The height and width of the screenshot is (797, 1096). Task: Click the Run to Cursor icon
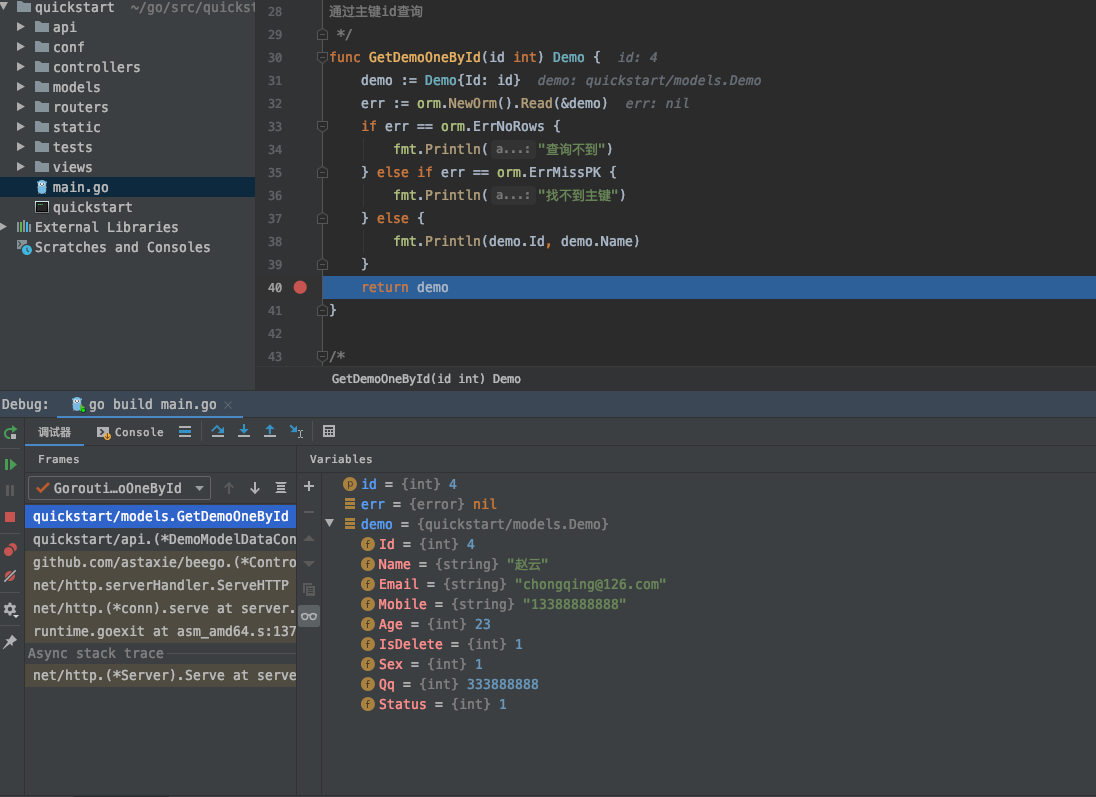(x=296, y=431)
